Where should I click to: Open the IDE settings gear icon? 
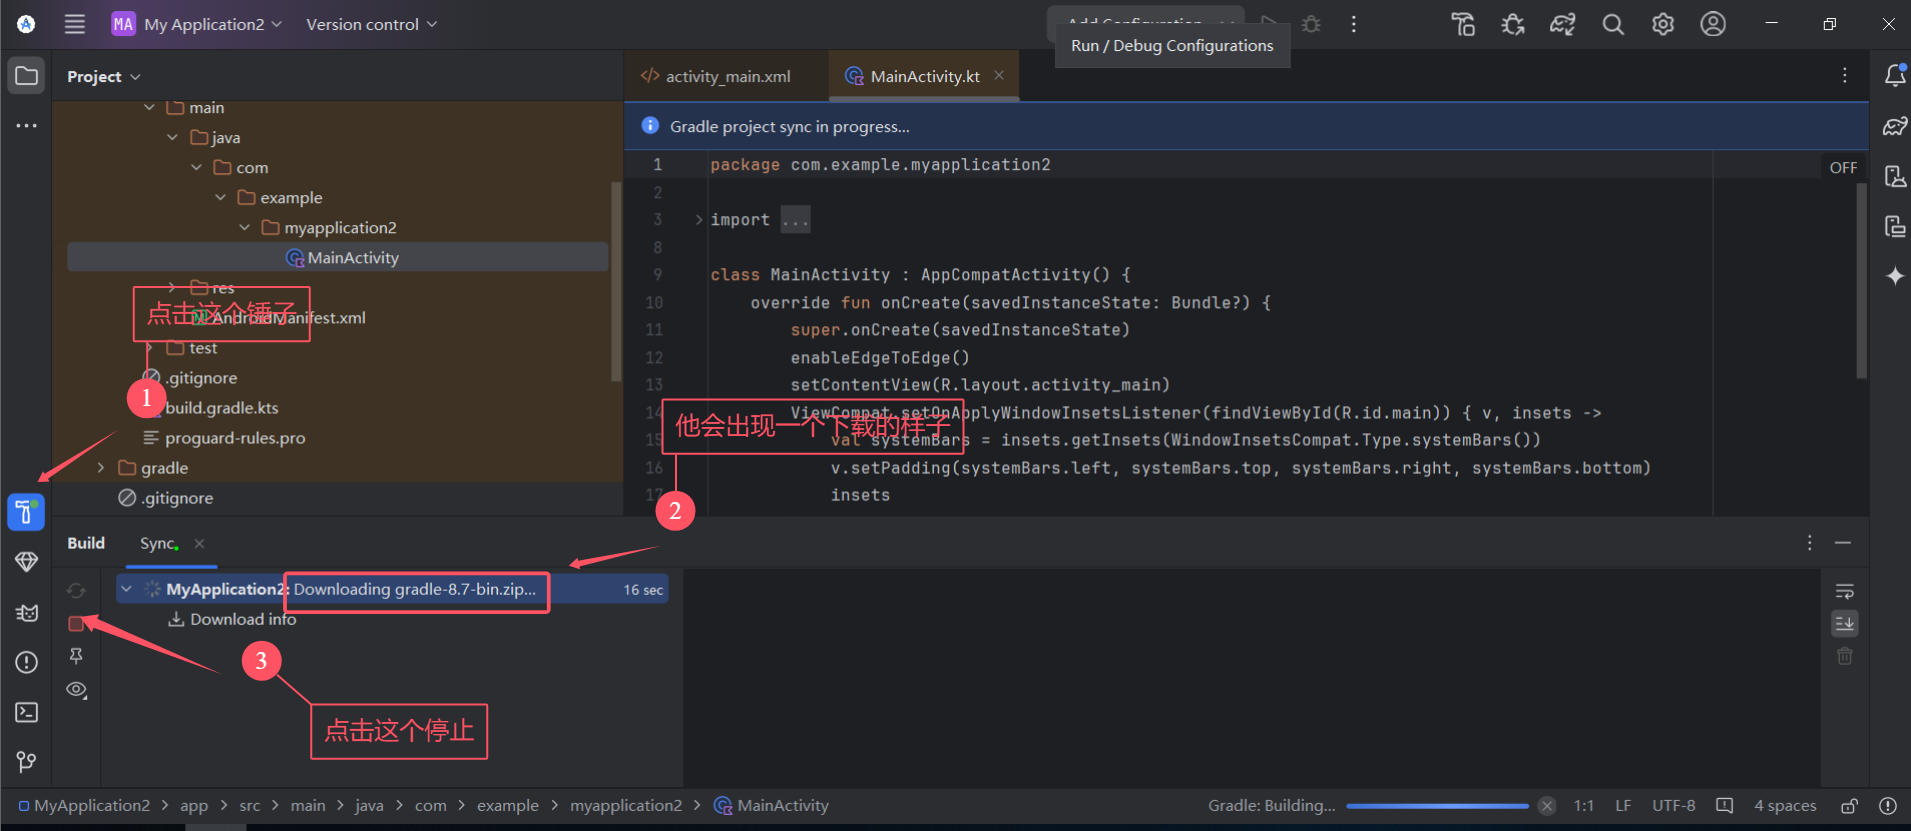coord(1663,25)
